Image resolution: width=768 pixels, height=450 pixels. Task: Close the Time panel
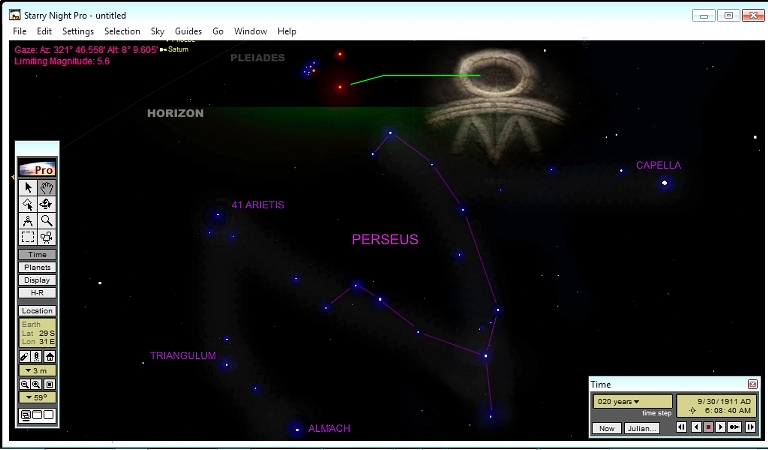[x=753, y=384]
